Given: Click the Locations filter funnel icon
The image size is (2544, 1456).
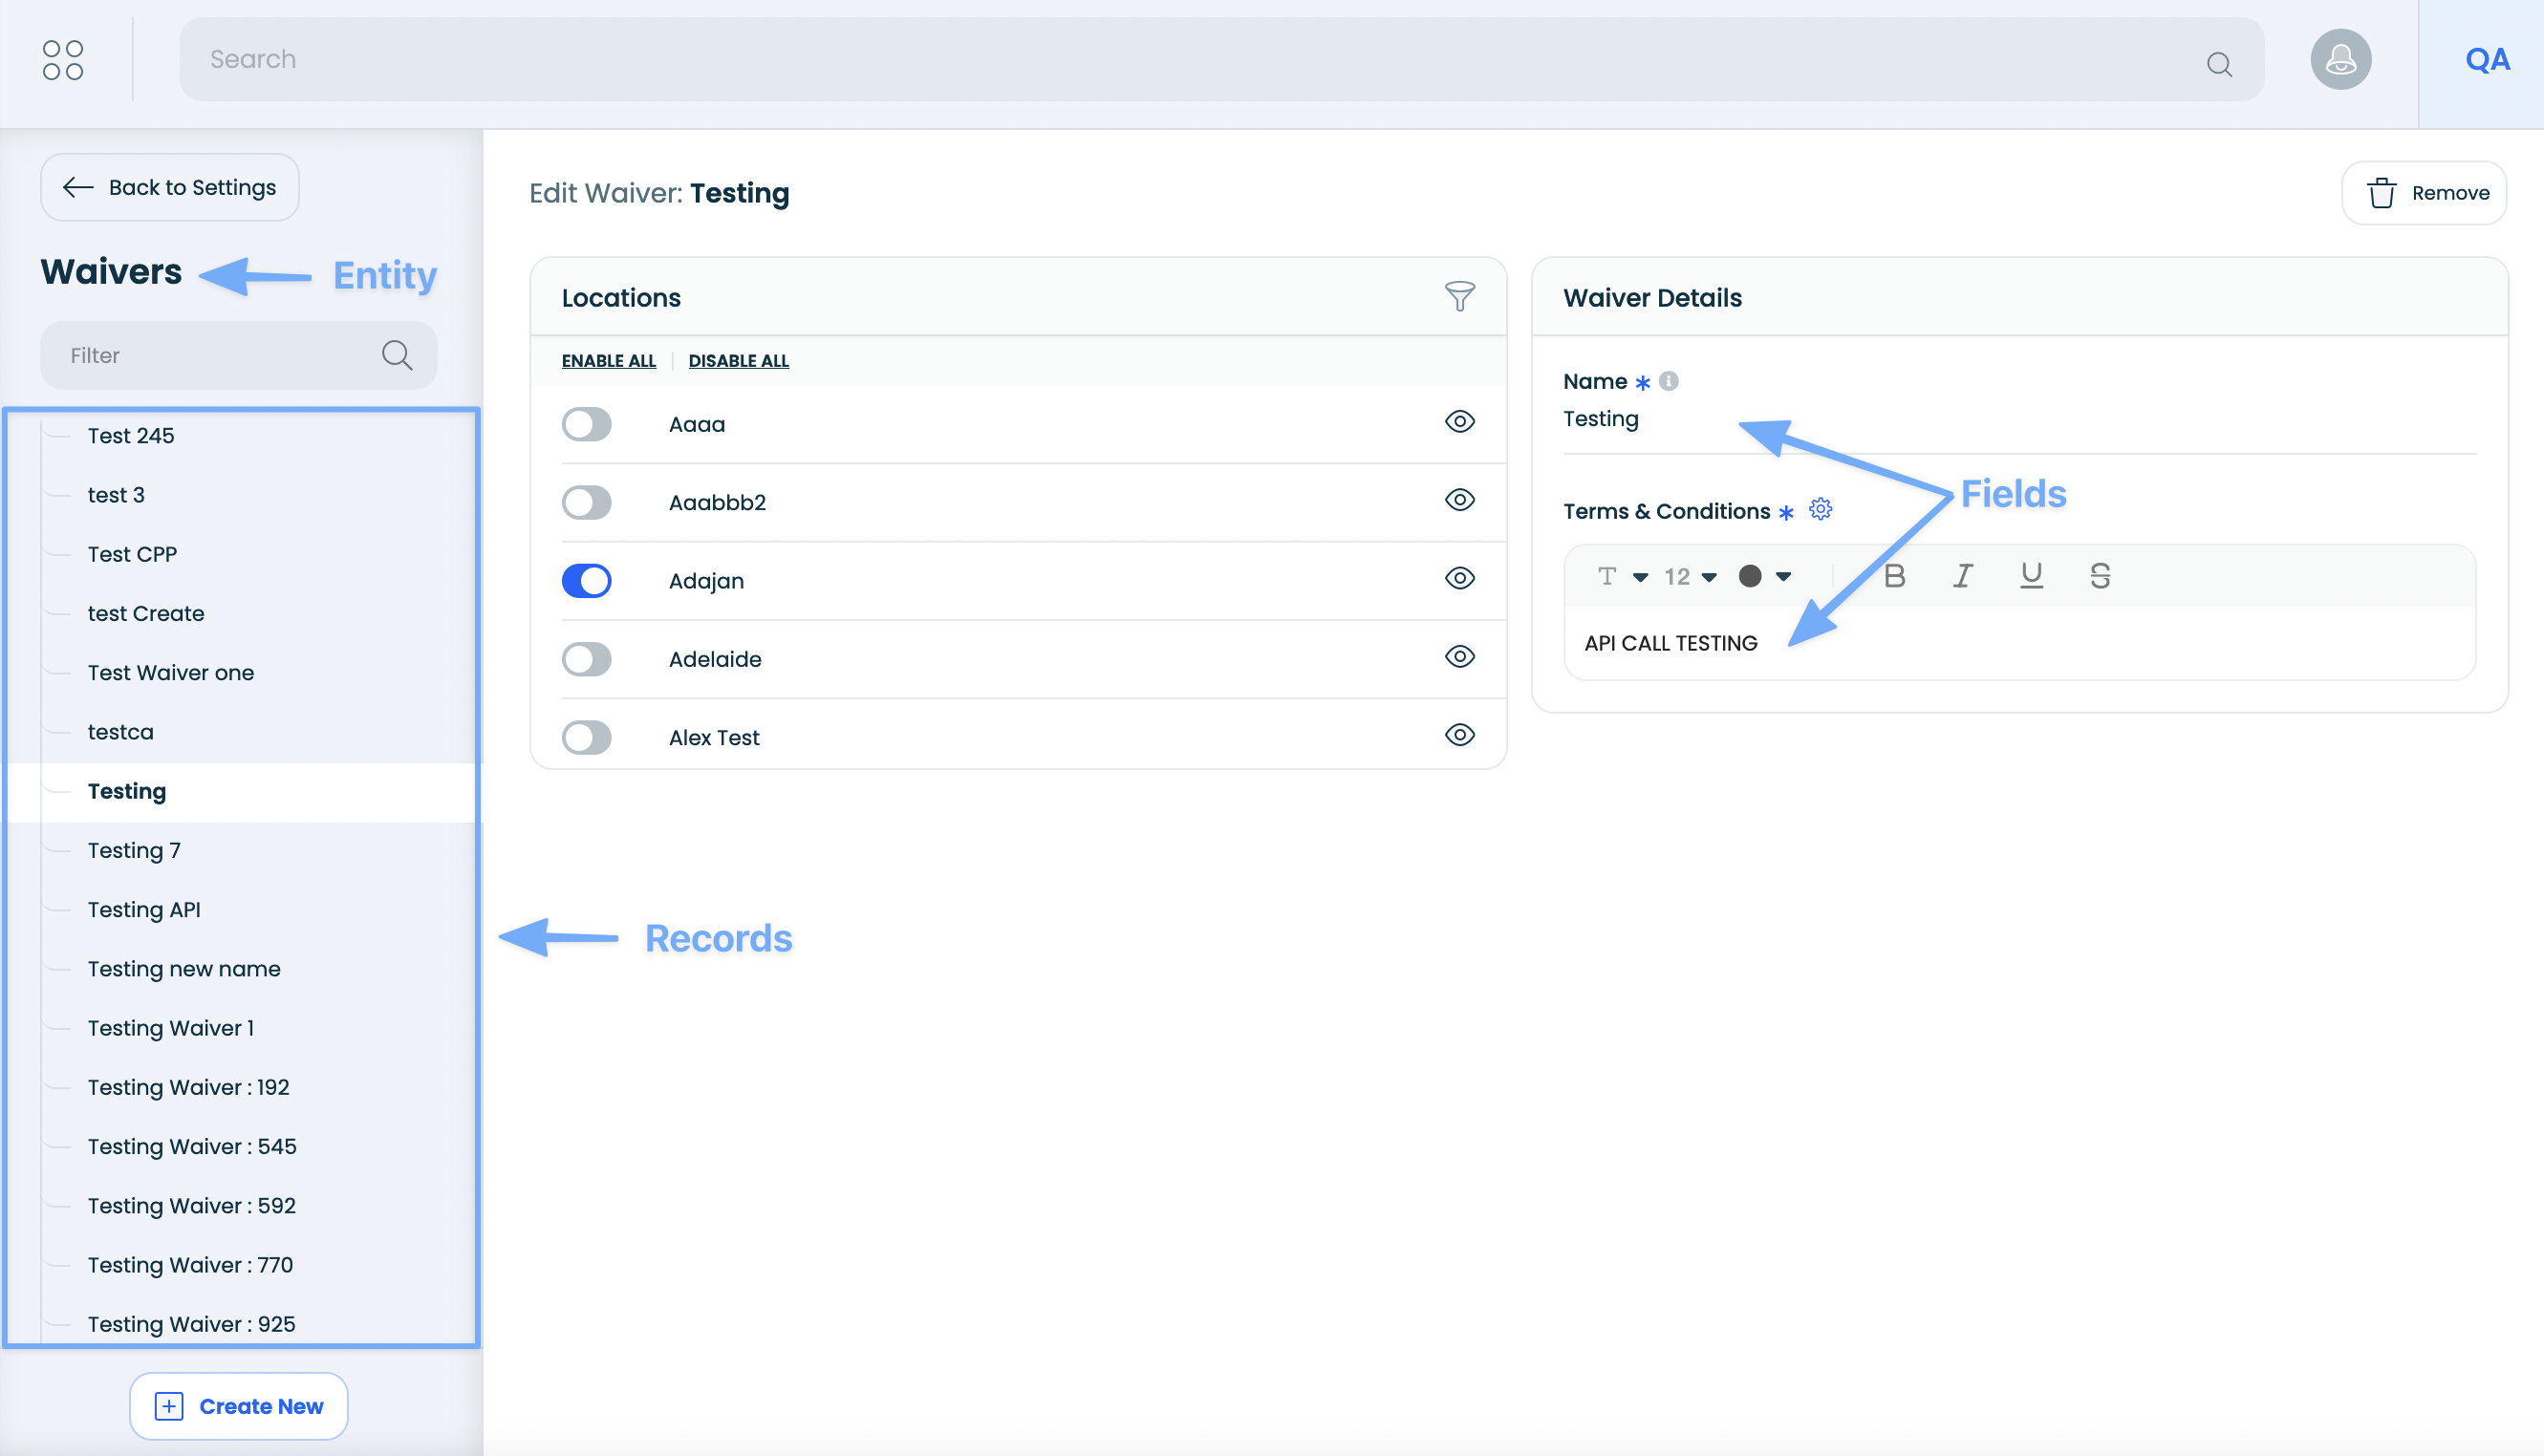Looking at the screenshot, I should pyautogui.click(x=1459, y=296).
